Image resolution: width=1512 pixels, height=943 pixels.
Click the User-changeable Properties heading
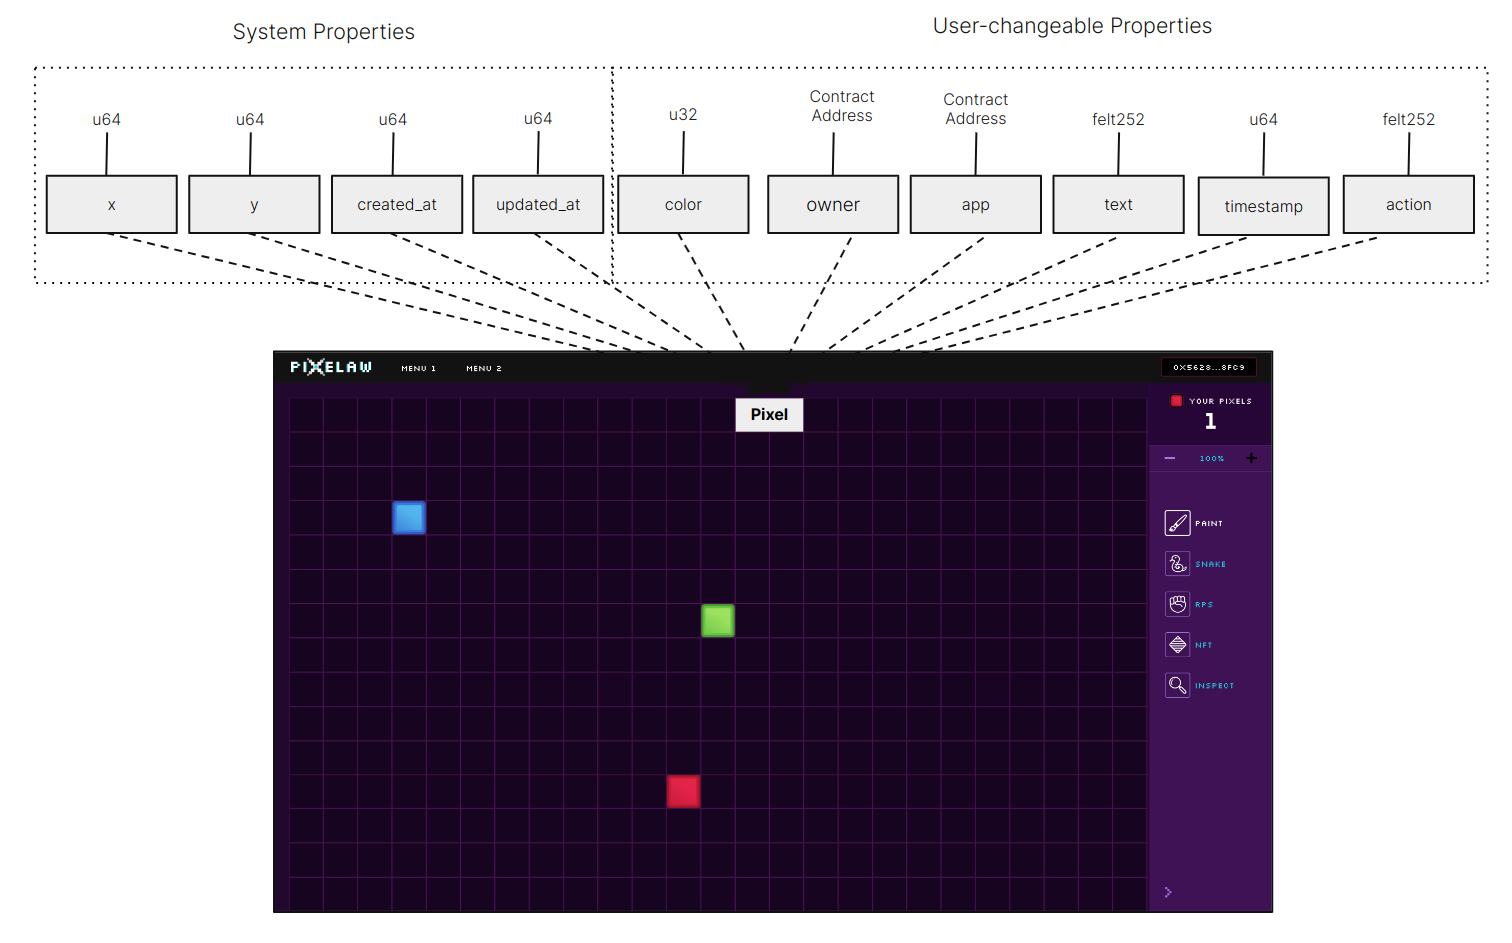tap(1072, 26)
